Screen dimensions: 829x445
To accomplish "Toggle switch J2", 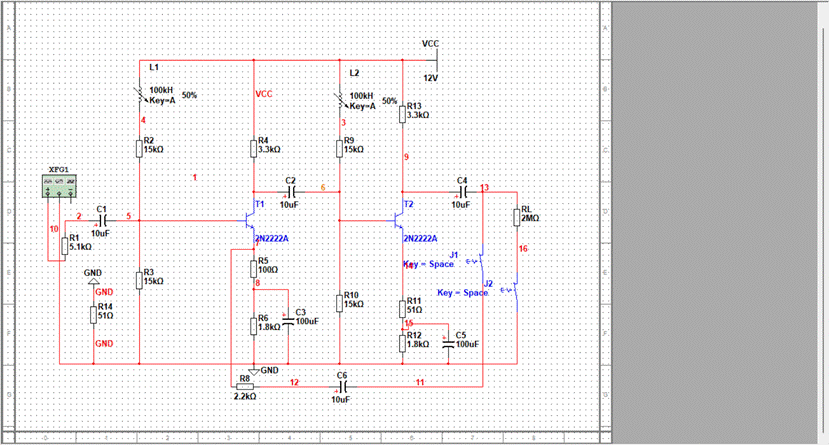I will click(514, 291).
